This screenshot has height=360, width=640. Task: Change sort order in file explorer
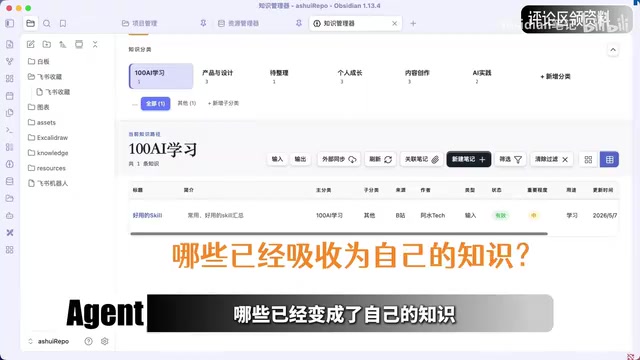(x=63, y=44)
